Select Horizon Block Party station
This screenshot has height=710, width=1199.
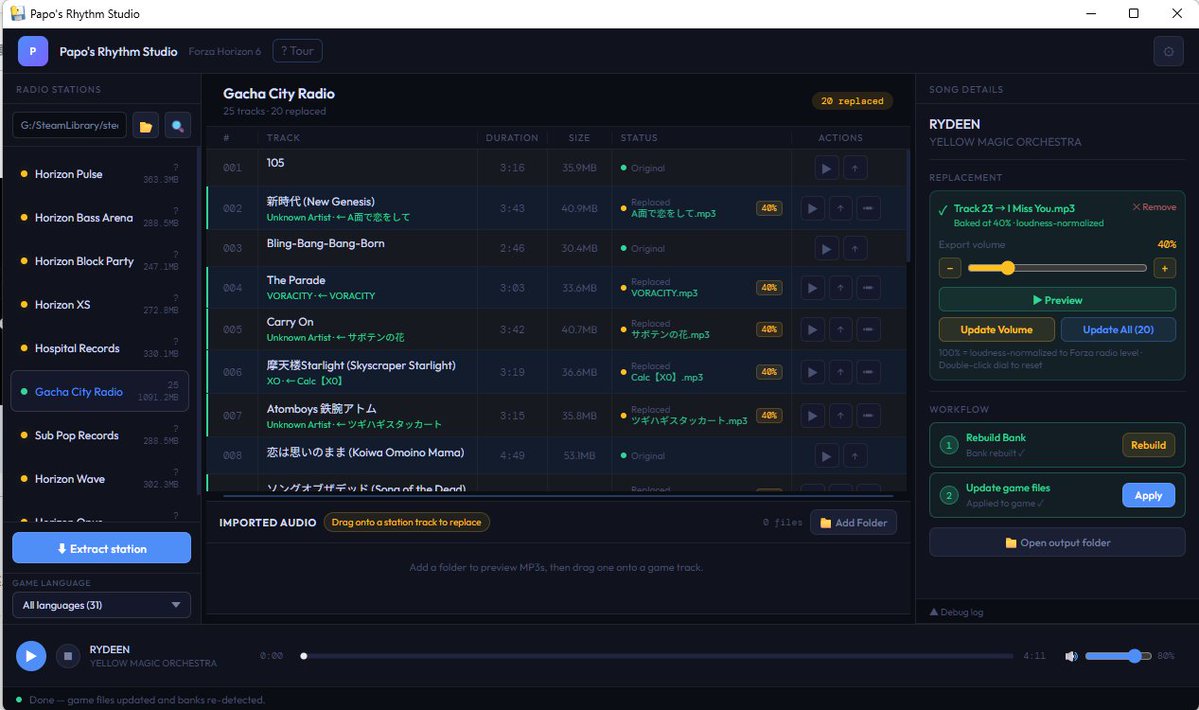(x=99, y=261)
